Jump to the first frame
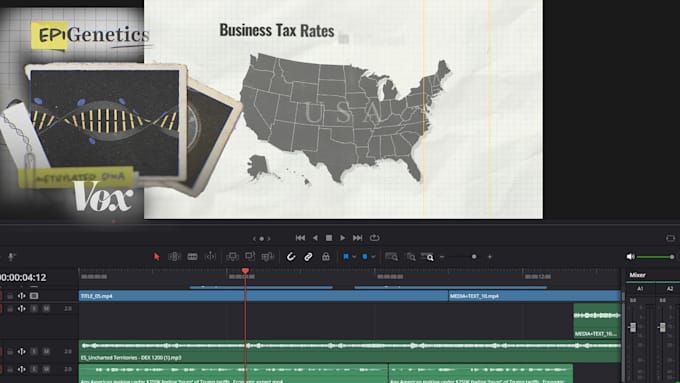This screenshot has width=680, height=383. coord(300,238)
